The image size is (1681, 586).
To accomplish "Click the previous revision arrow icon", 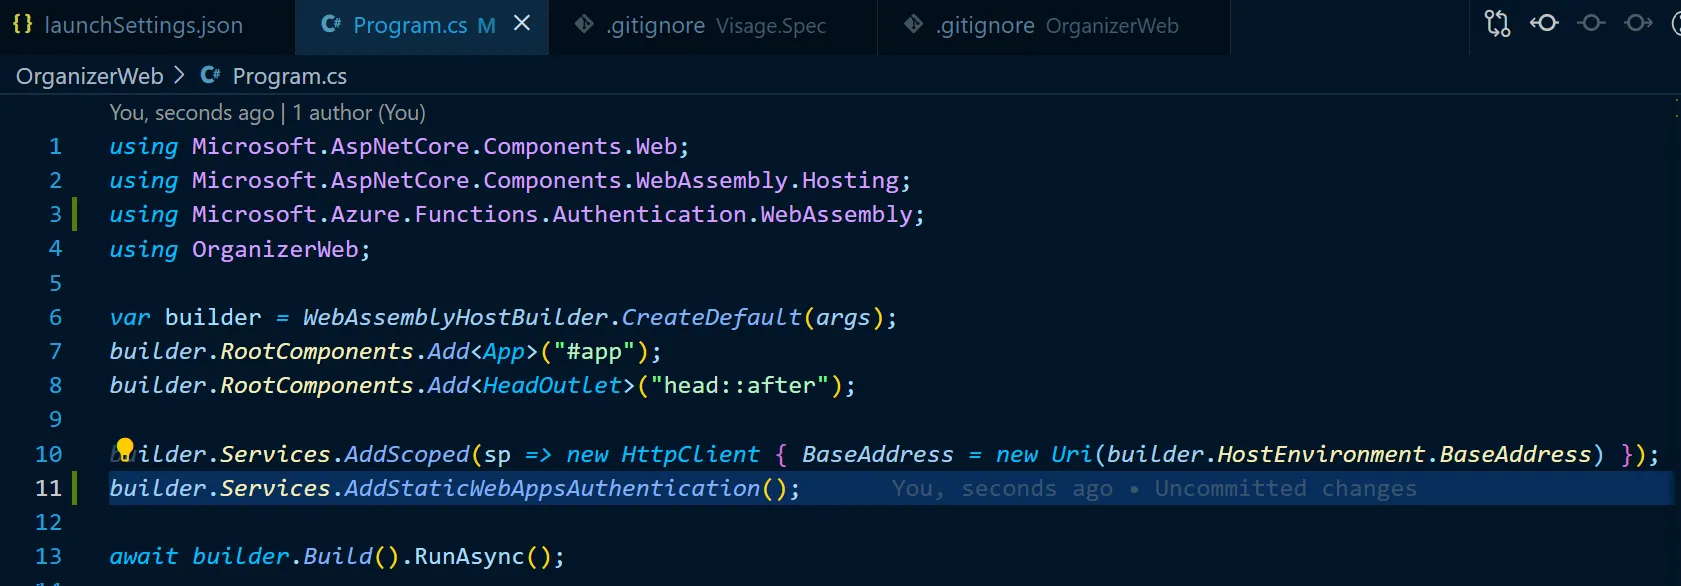I will (1544, 23).
